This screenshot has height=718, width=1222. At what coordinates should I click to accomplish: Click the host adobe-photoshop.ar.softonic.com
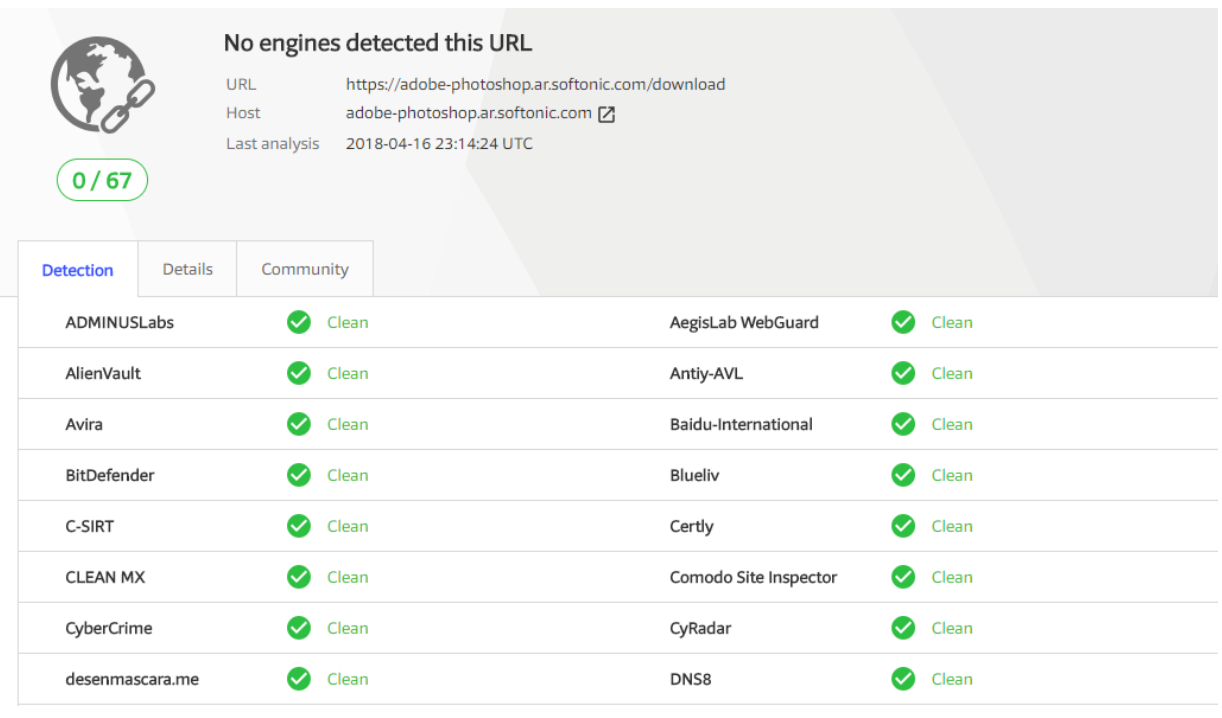(469, 113)
